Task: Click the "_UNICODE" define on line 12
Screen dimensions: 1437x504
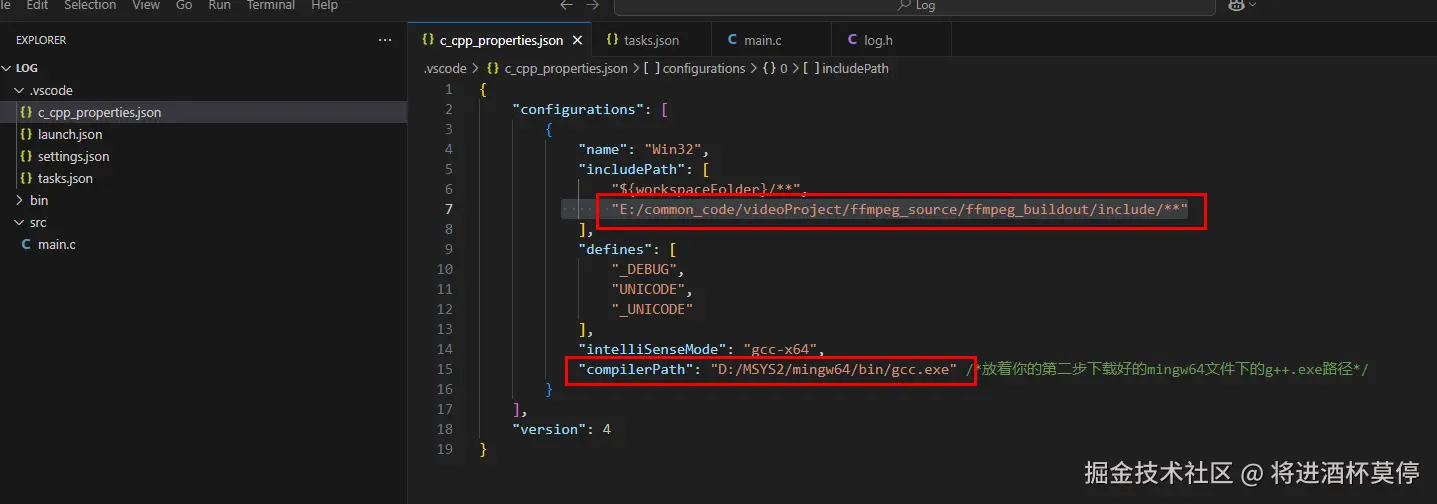Action: tap(652, 309)
